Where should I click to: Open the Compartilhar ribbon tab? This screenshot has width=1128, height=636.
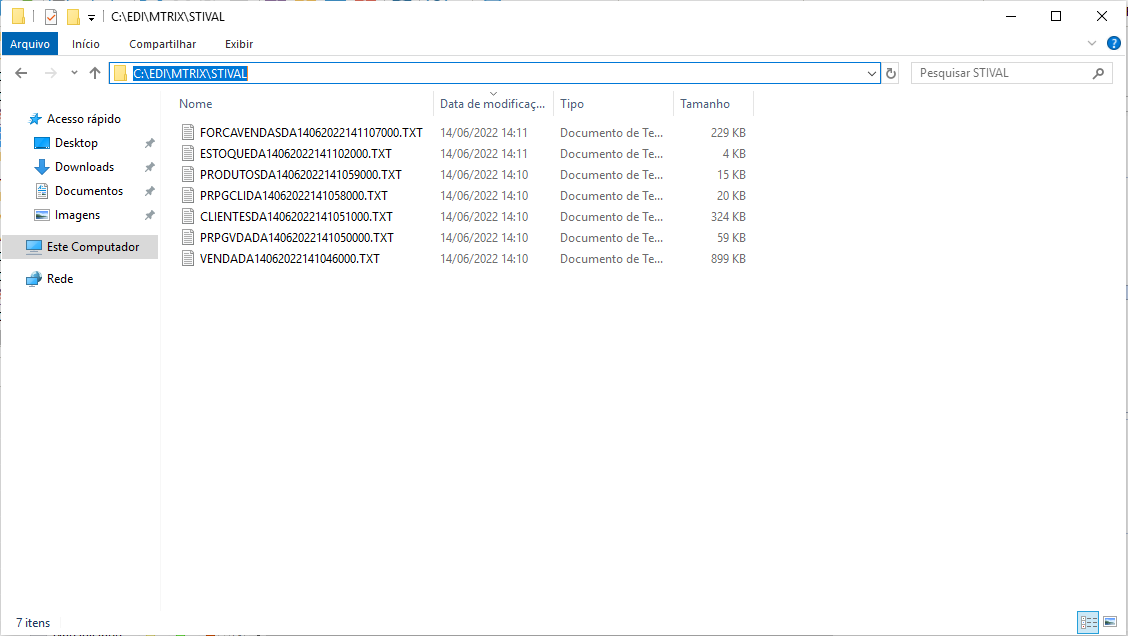pos(163,44)
